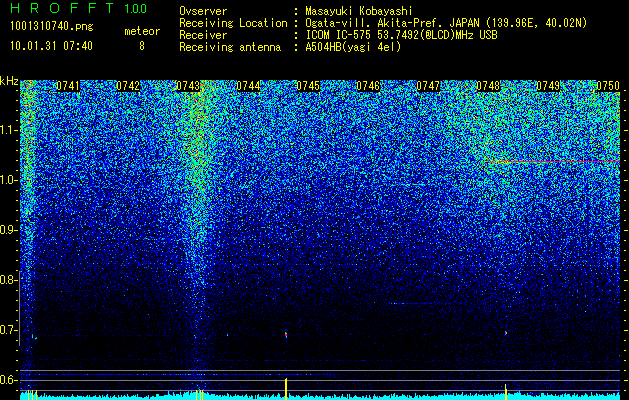The width and height of the screenshot is (629, 400).
Task: Click the 0.6 frequency axis label
Action: pos(7,380)
